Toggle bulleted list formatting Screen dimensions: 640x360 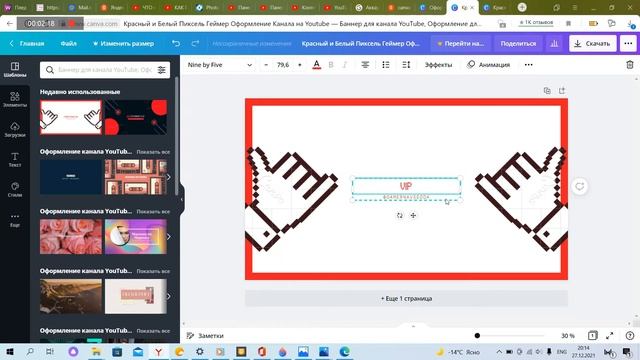click(386, 65)
